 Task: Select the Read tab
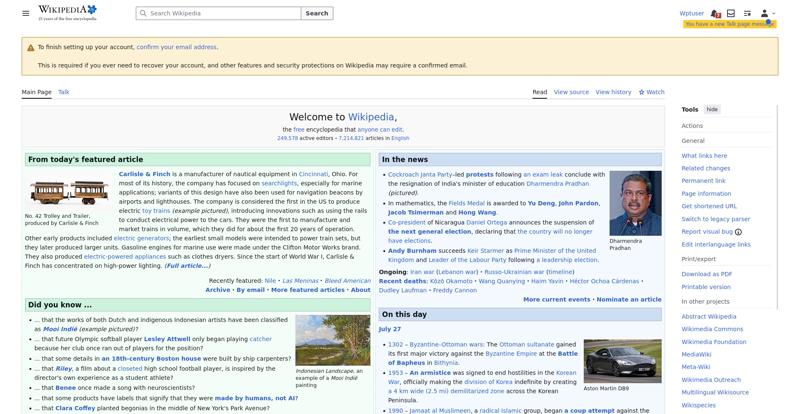pos(540,92)
